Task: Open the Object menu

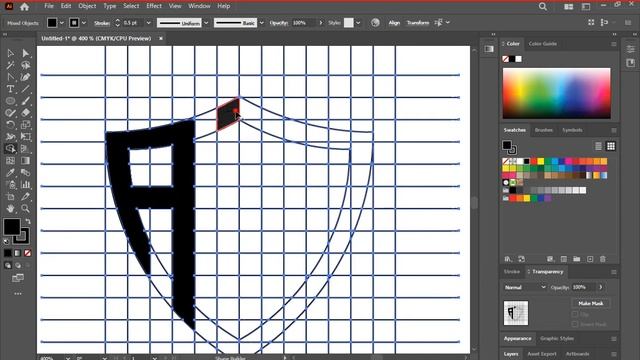Action: pos(87,6)
